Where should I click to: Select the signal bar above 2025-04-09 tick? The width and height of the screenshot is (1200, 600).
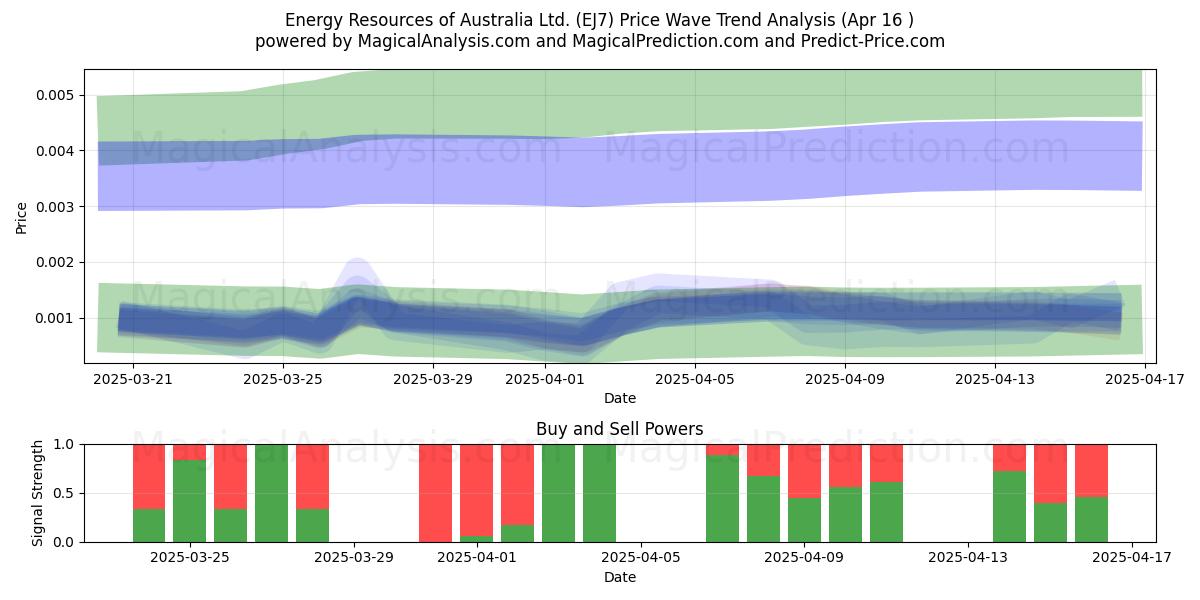(805, 493)
